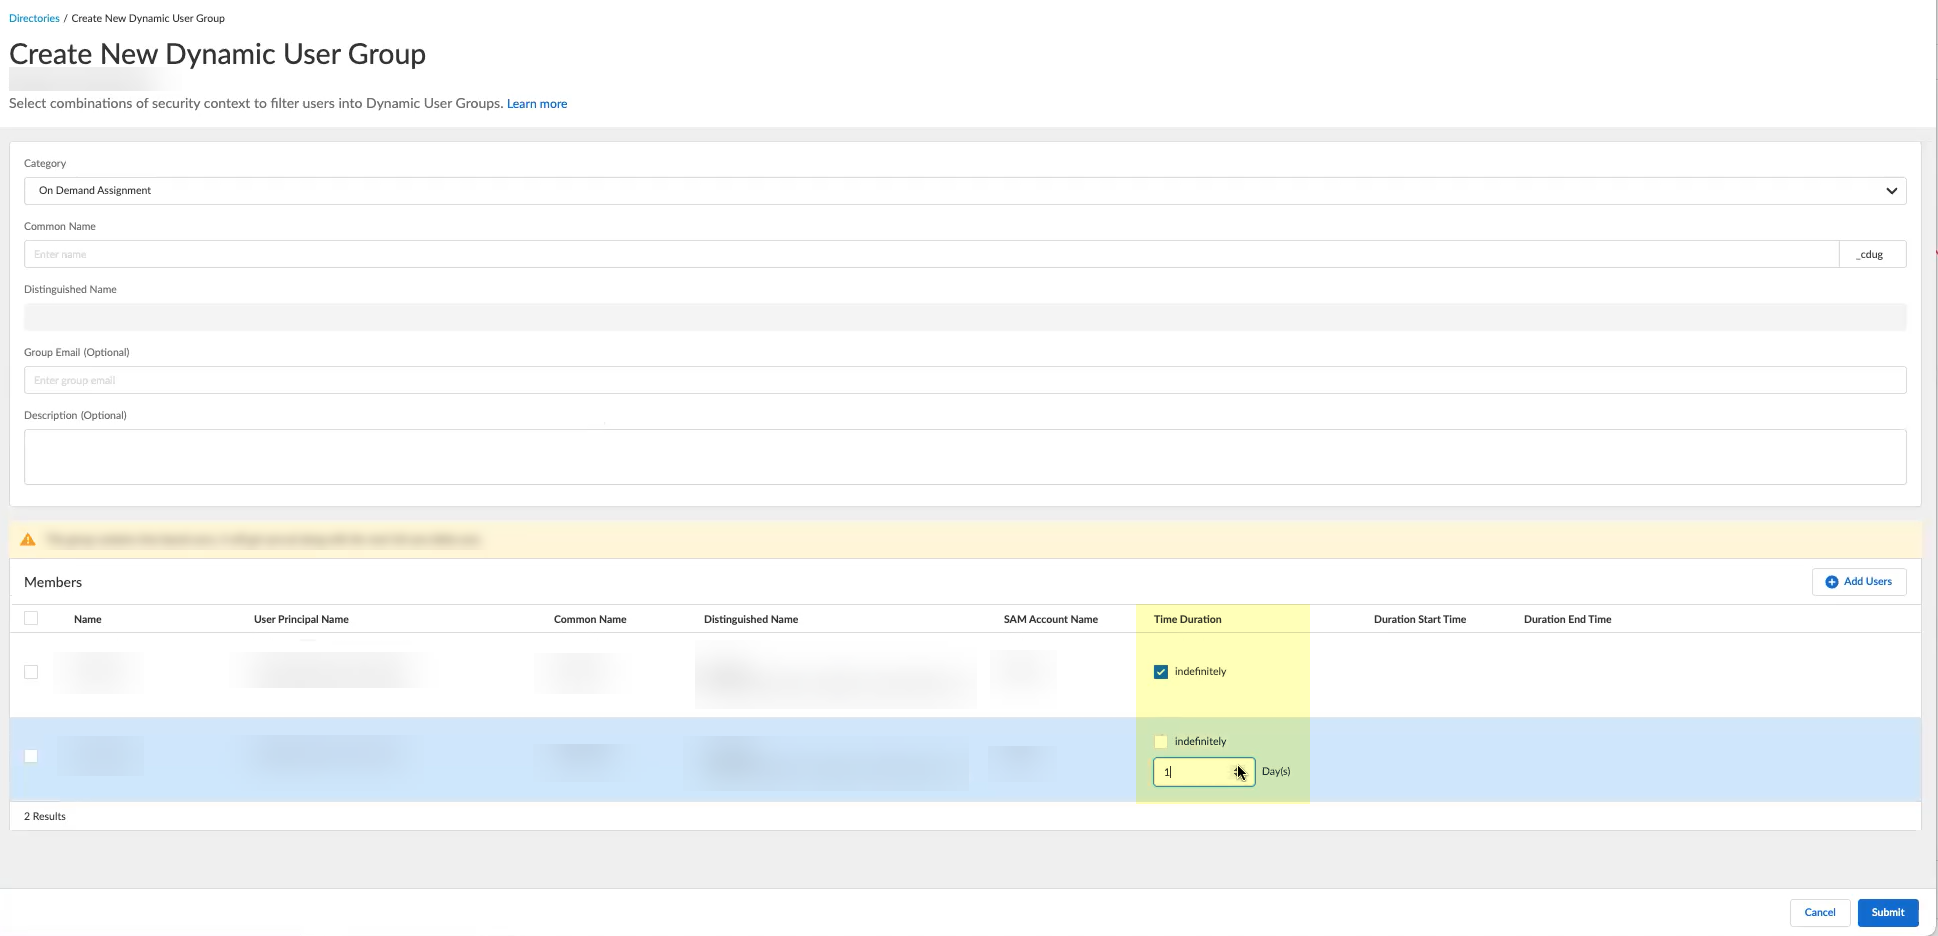Click the Name column header
The height and width of the screenshot is (936, 1938).
click(88, 620)
